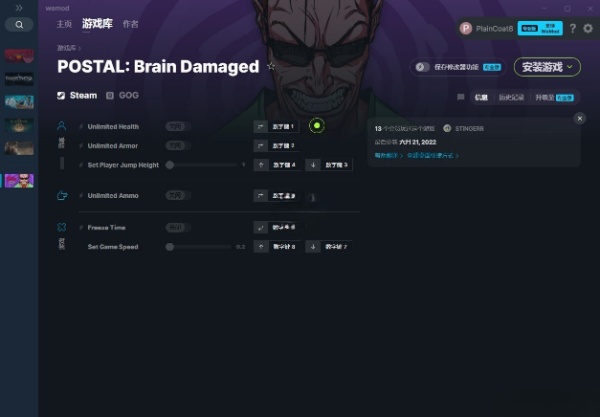This screenshot has width=600, height=417.
Task: Open the first blue link in info panel
Action: [x=389, y=156]
